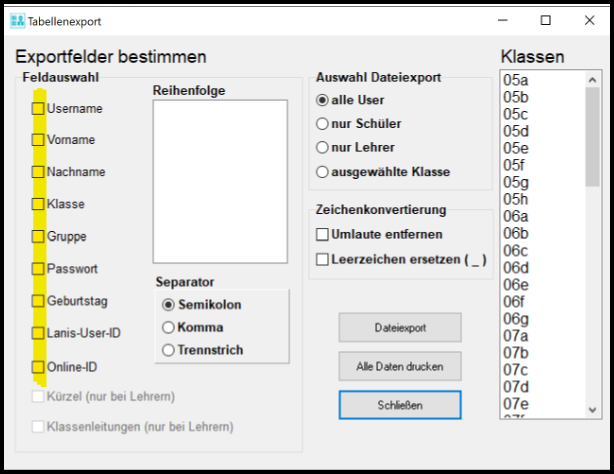Click inside the Reihenfolge list box
The height and width of the screenshot is (474, 614).
220,180
